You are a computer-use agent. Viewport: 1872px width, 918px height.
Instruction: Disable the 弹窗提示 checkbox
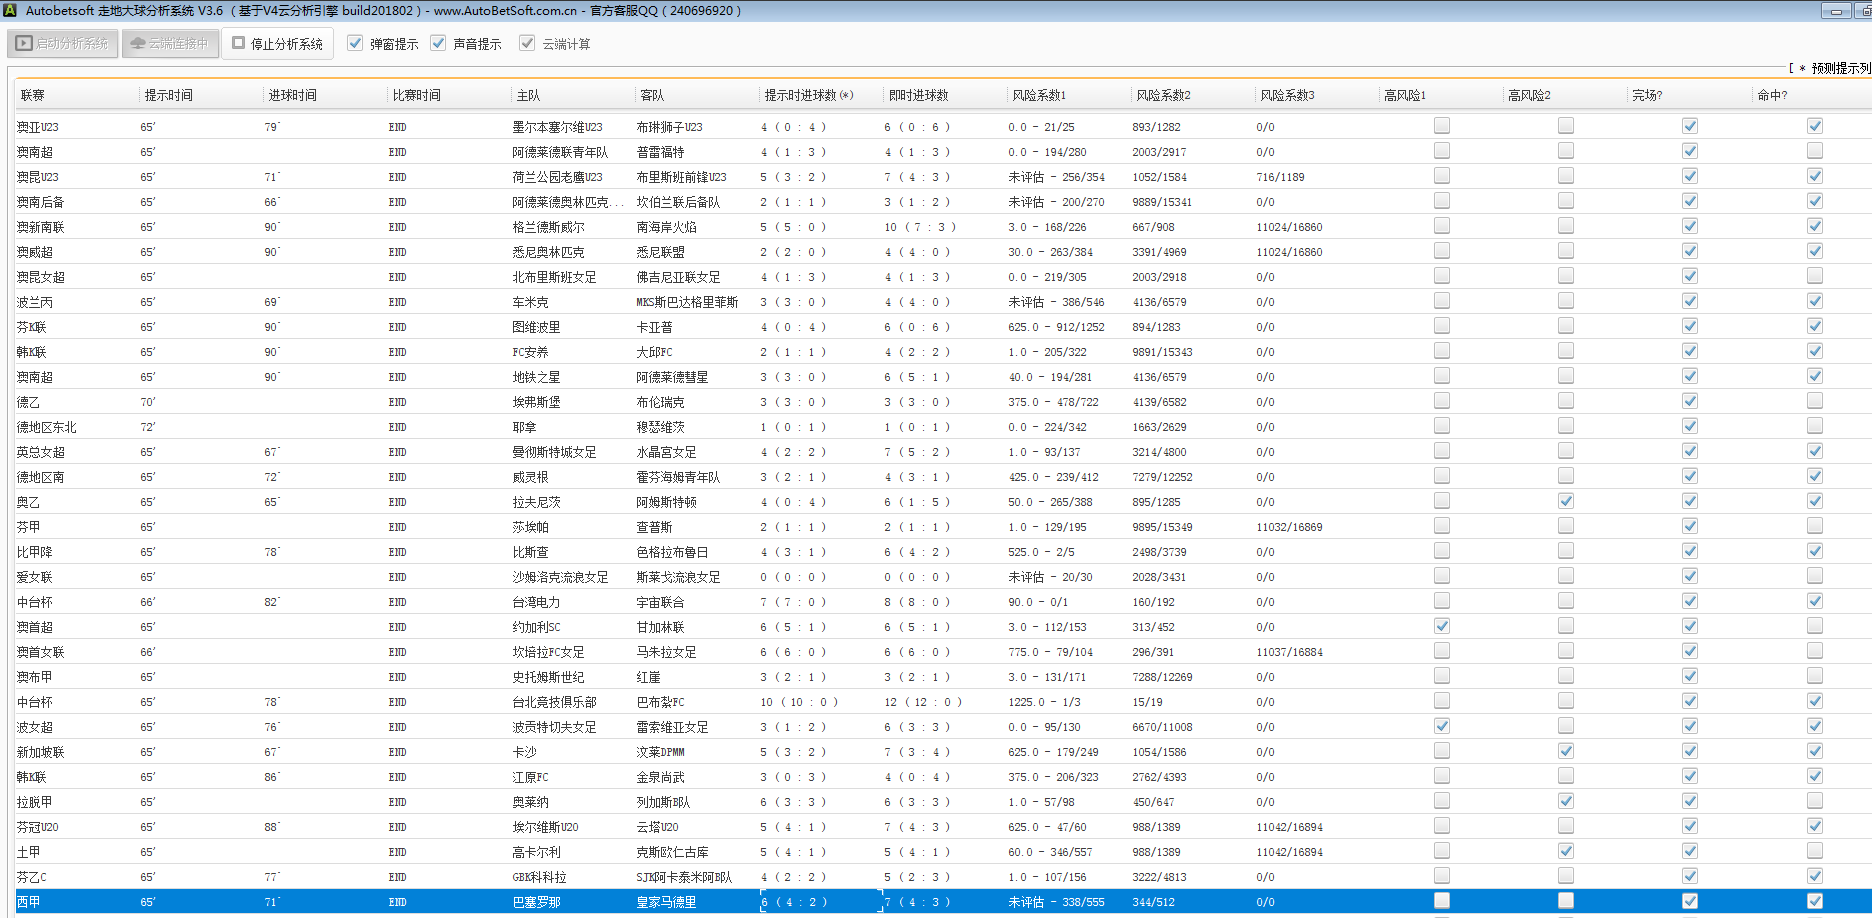pyautogui.click(x=355, y=44)
